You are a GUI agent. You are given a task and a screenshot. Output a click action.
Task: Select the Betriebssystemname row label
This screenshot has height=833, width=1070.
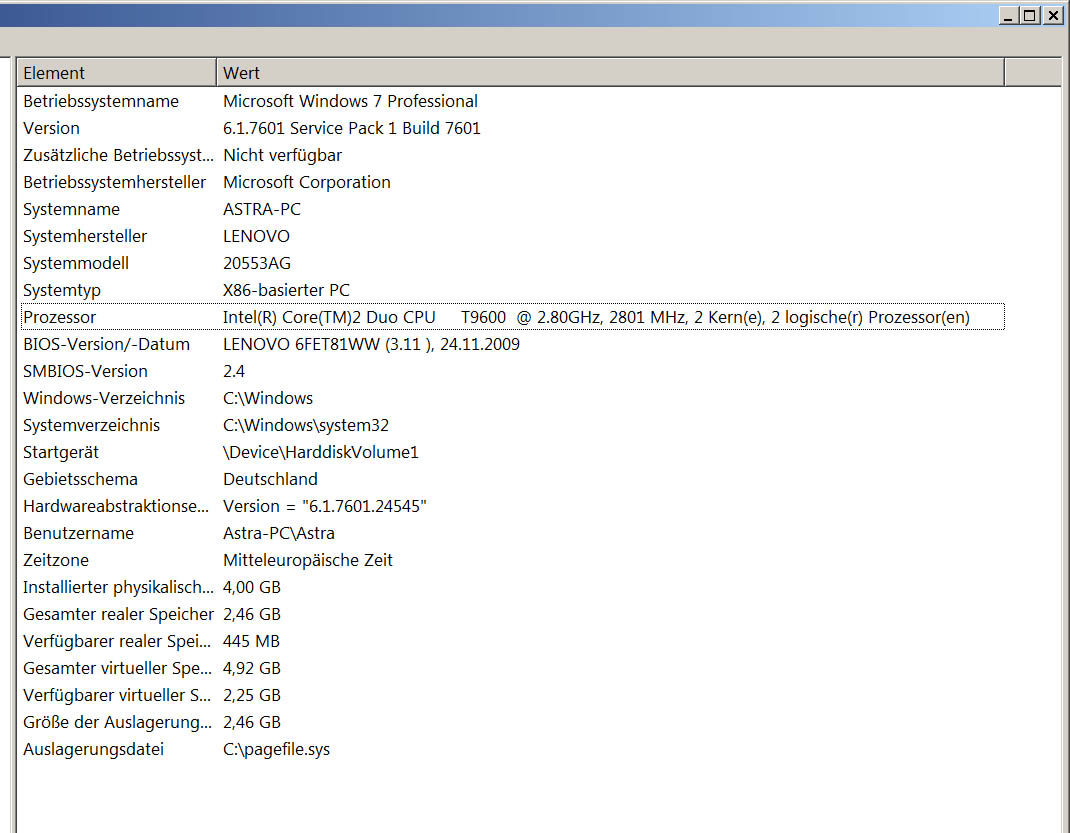pos(101,101)
